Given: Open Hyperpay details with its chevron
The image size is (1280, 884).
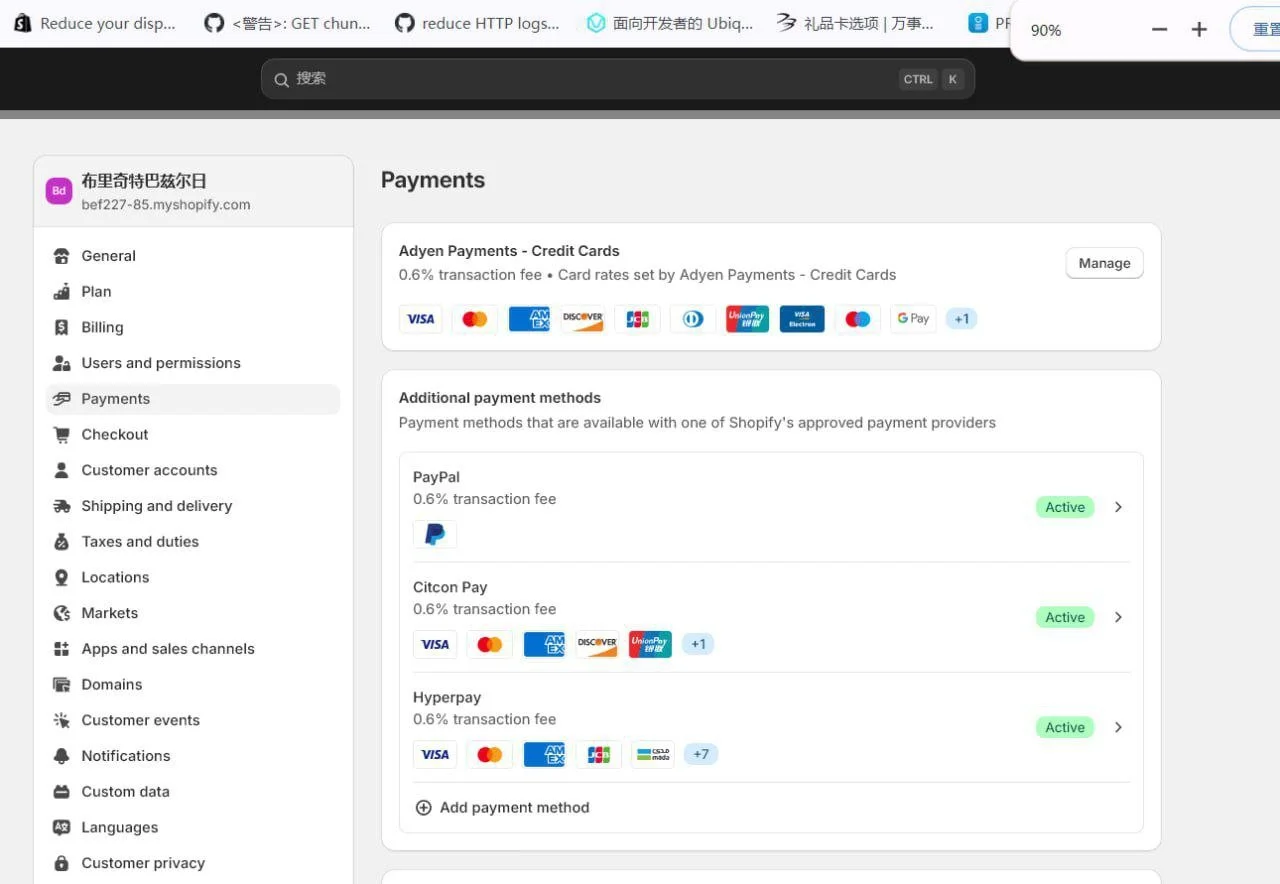Looking at the screenshot, I should pyautogui.click(x=1118, y=727).
